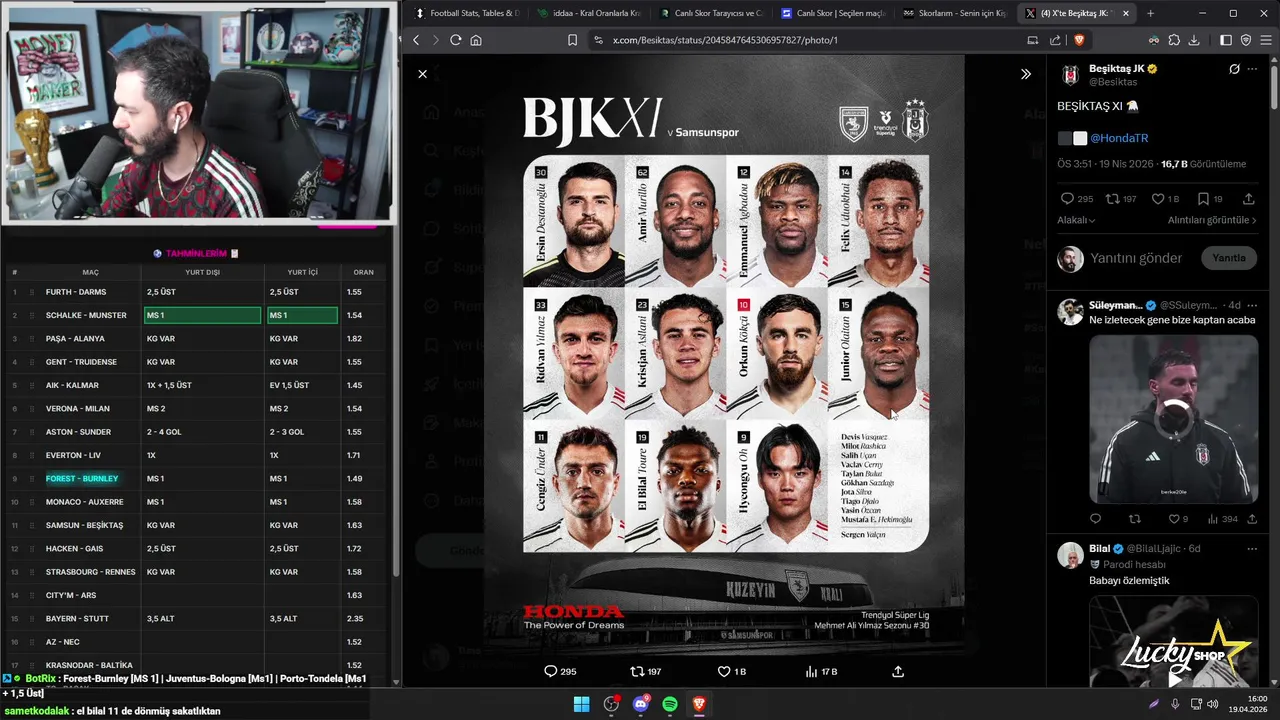Screen dimensions: 1280x720
Task: Click the Windows Start button on taskbar
Action: click(581, 704)
